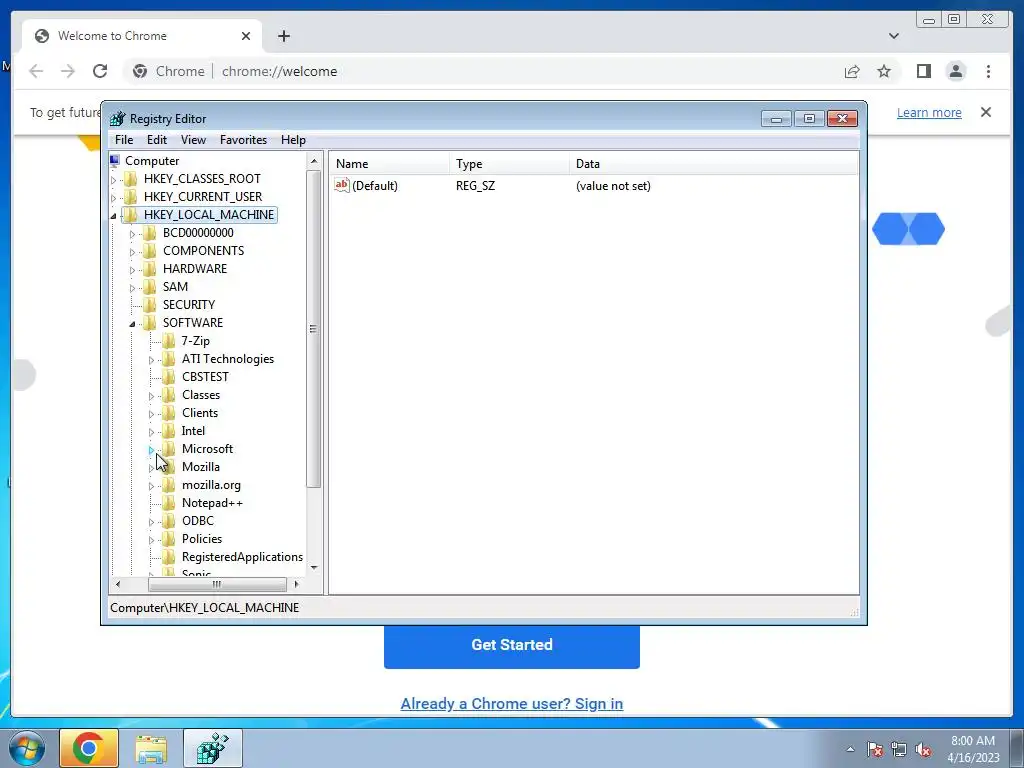Click the RegisteredApplications folder icon
The height and width of the screenshot is (768, 1024).
[x=168, y=557]
